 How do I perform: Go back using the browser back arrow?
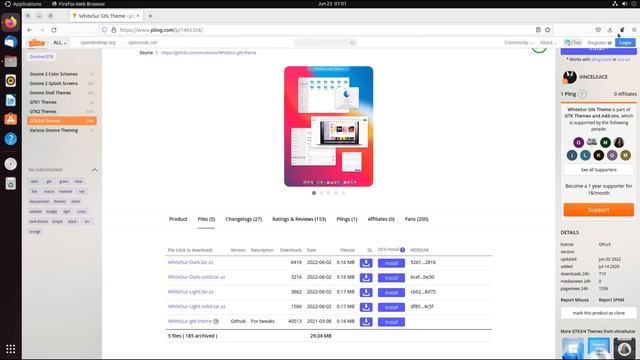(x=29, y=30)
